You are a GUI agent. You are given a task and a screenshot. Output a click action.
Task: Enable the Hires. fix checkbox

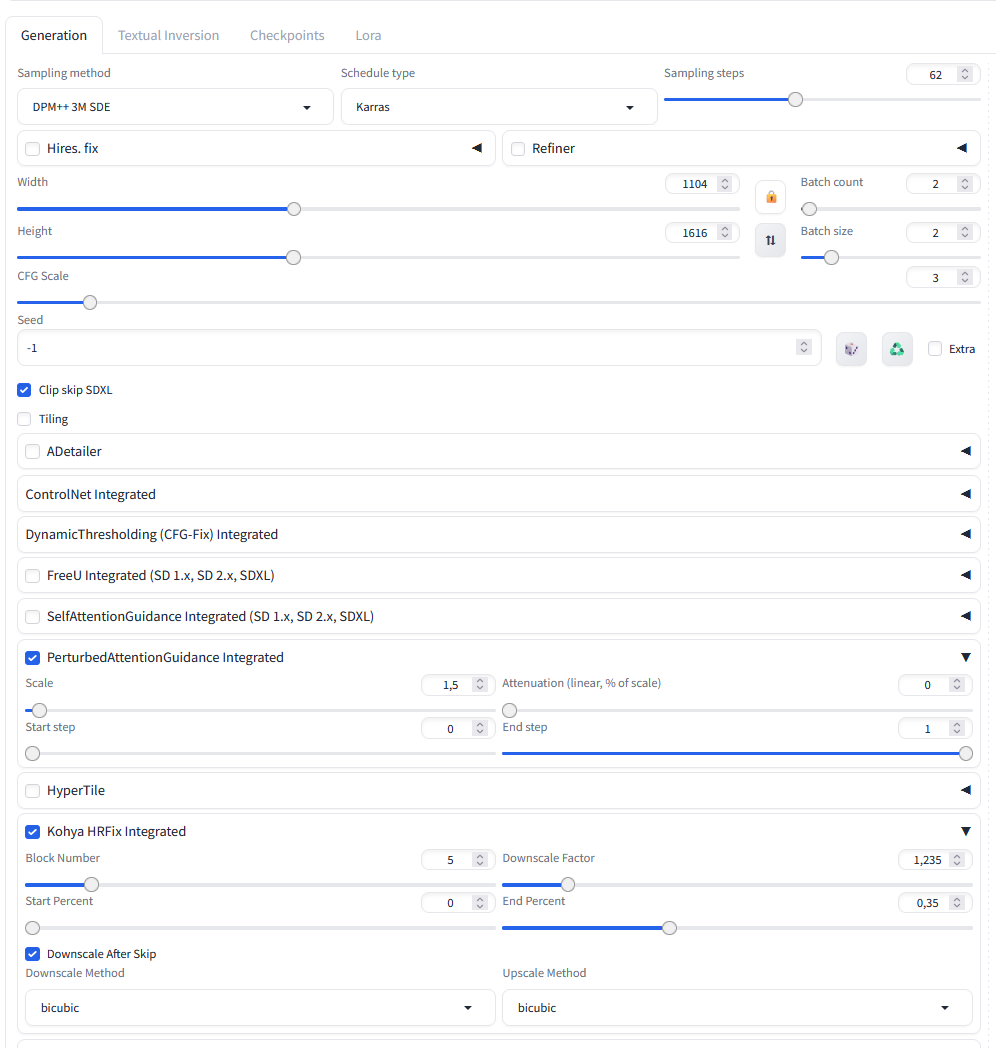pyautogui.click(x=33, y=148)
